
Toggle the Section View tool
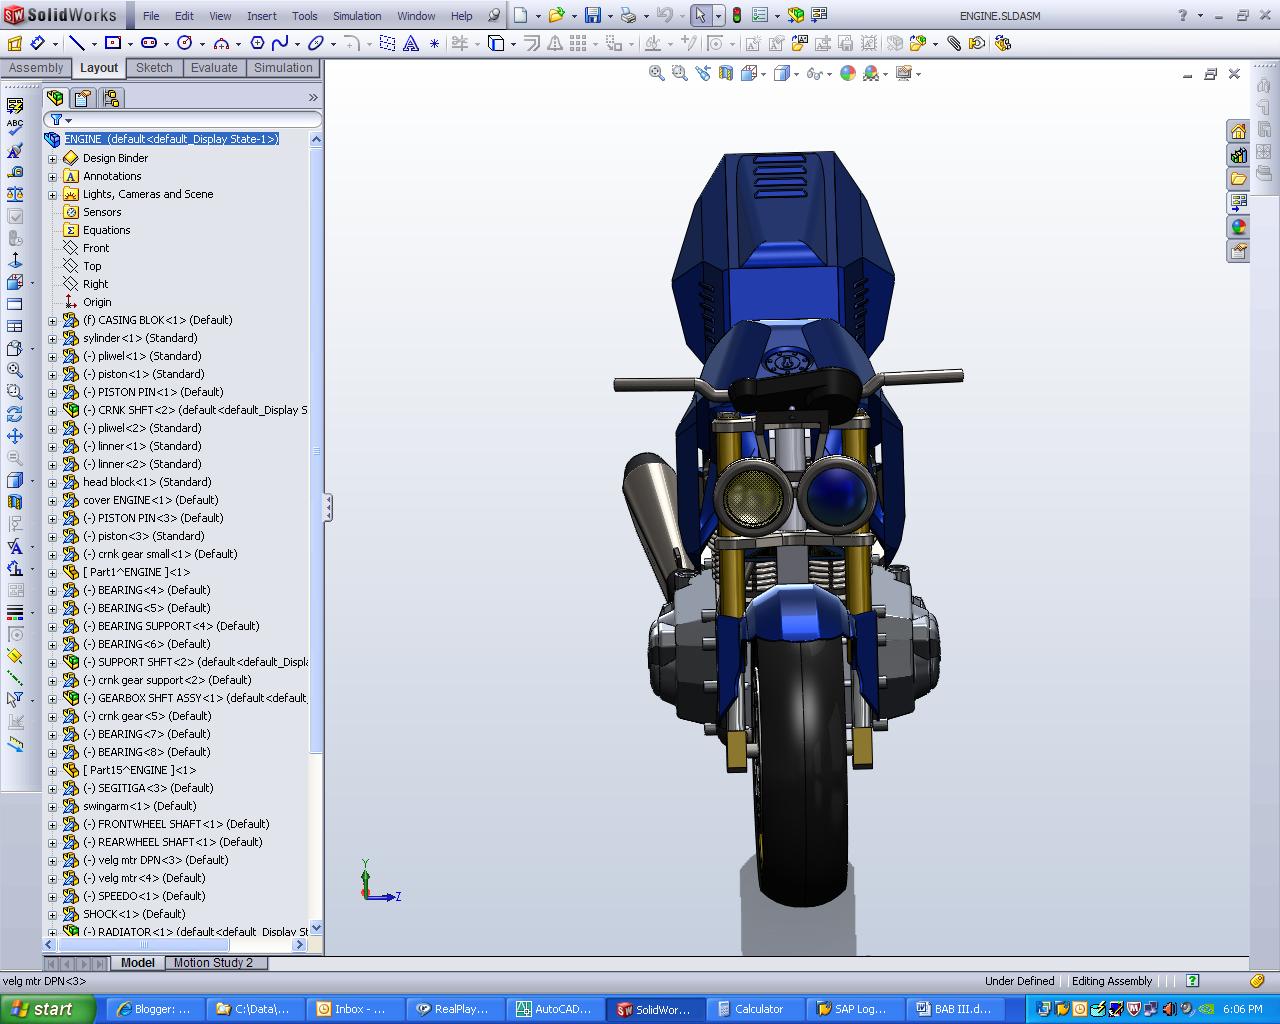pyautogui.click(x=726, y=73)
